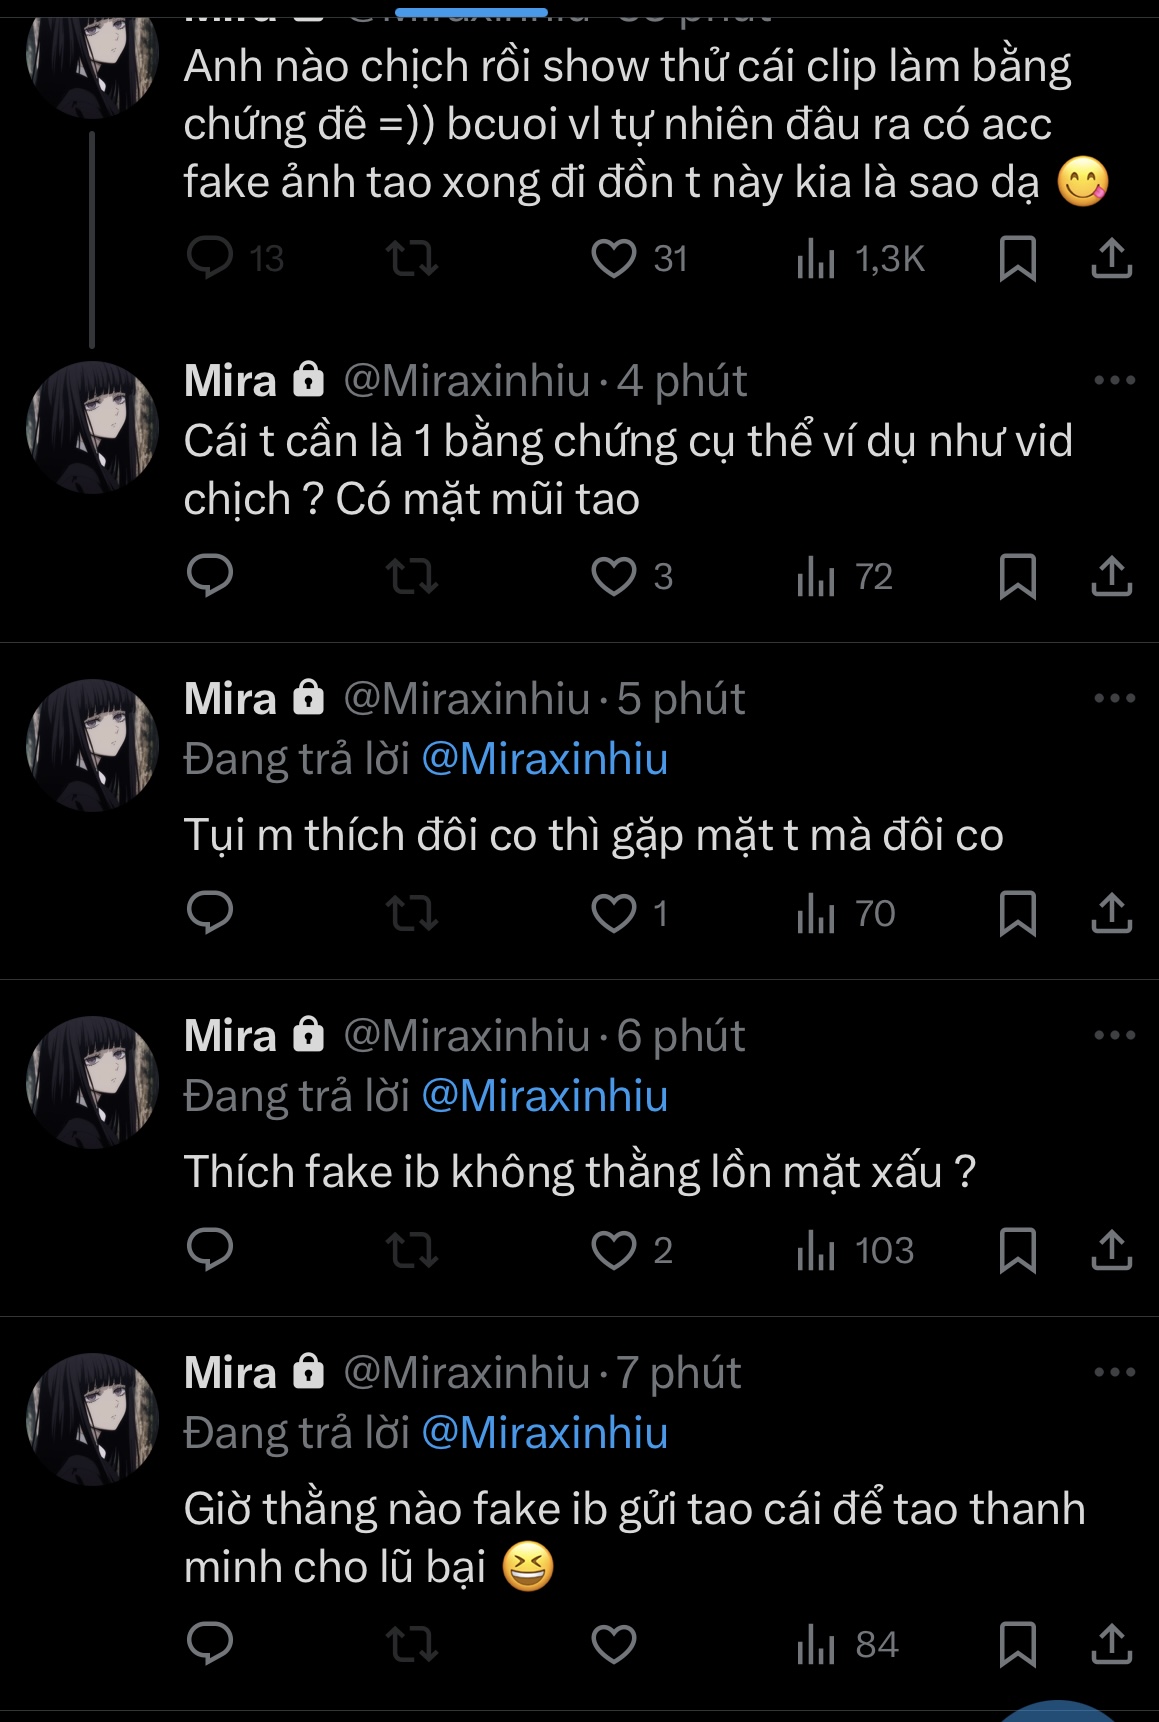Like the tweet posted 7 phút ago

click(x=614, y=1644)
